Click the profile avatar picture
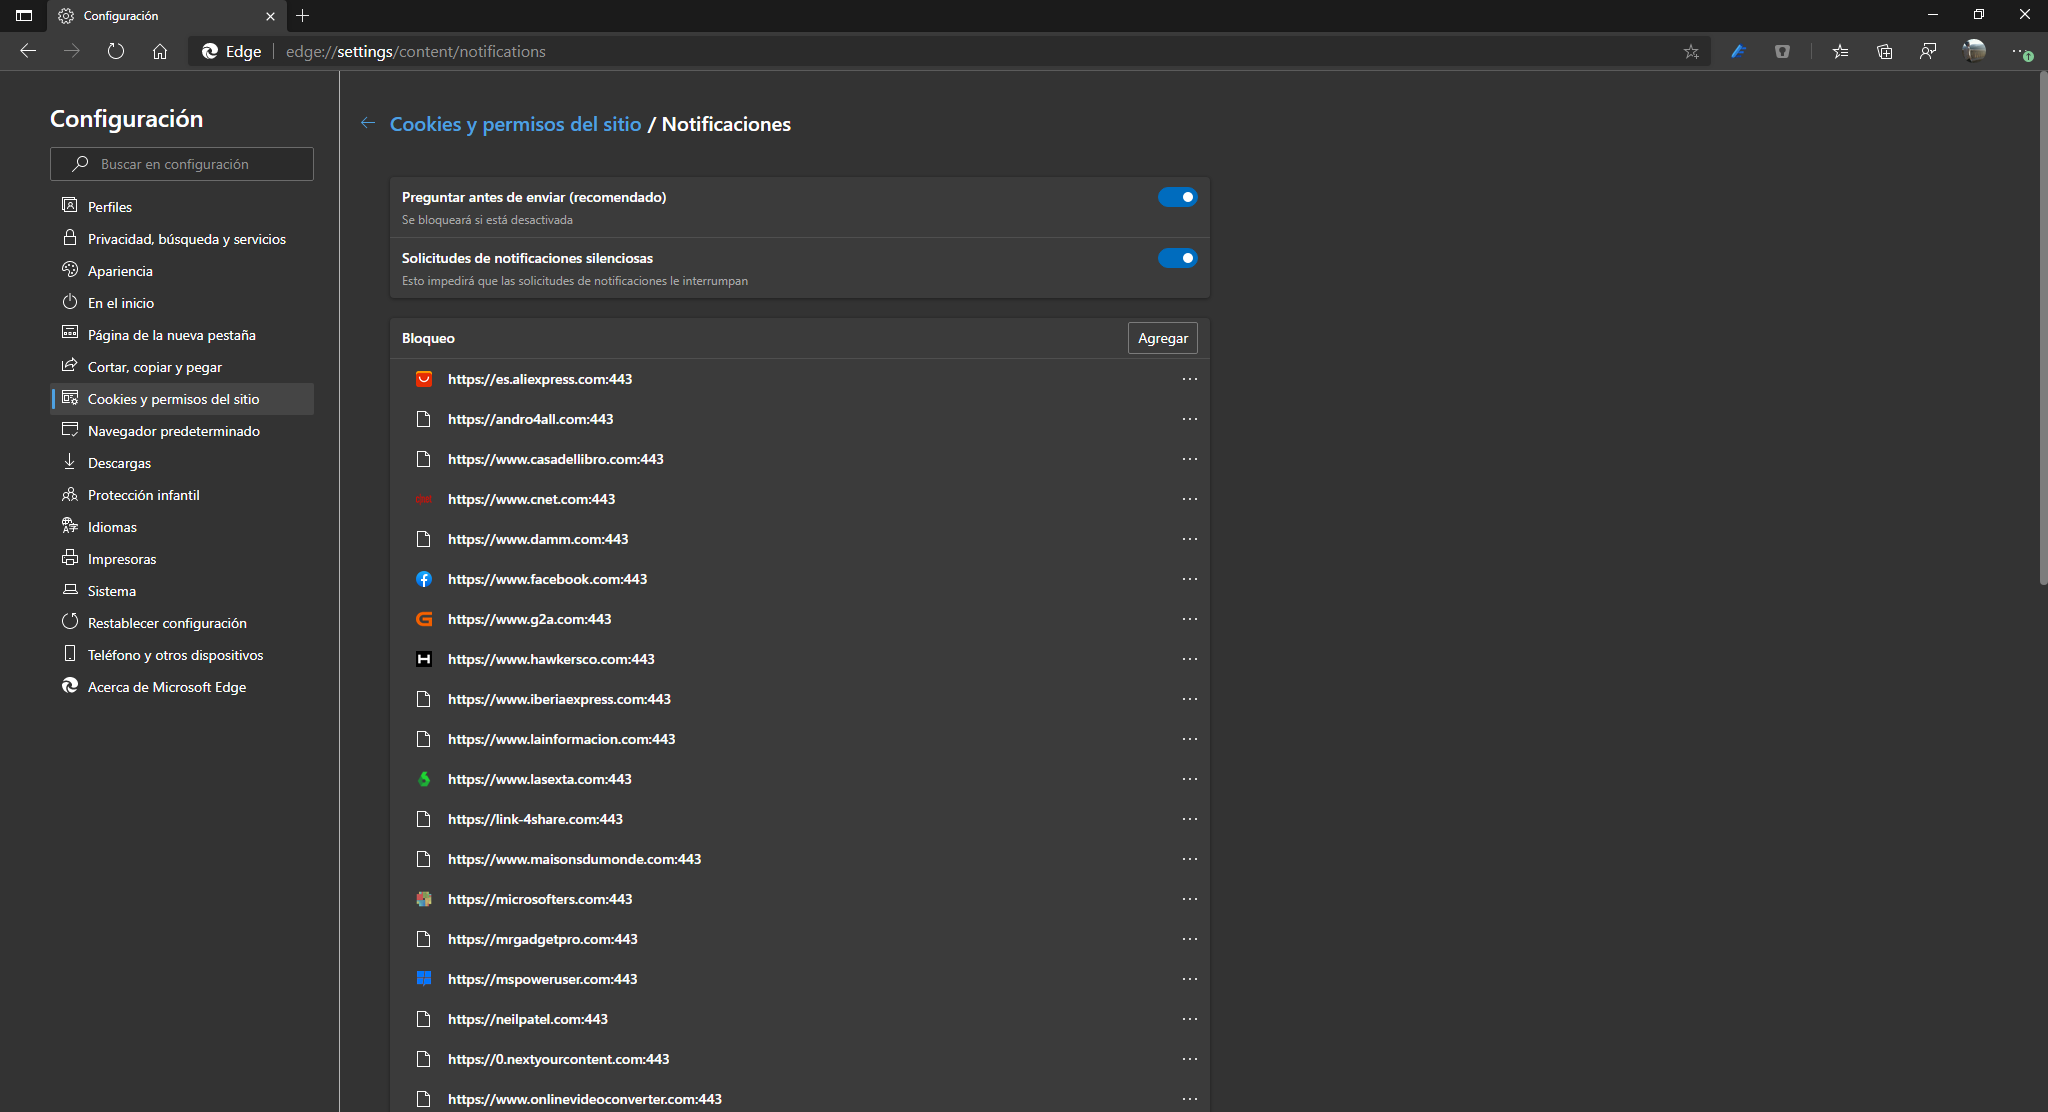2048x1112 pixels. (1974, 50)
